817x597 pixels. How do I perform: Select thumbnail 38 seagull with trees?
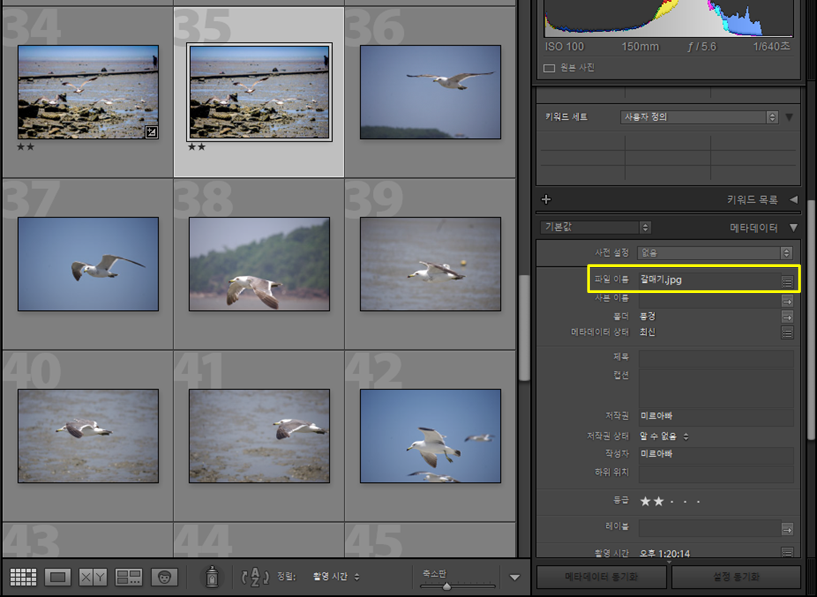[259, 264]
